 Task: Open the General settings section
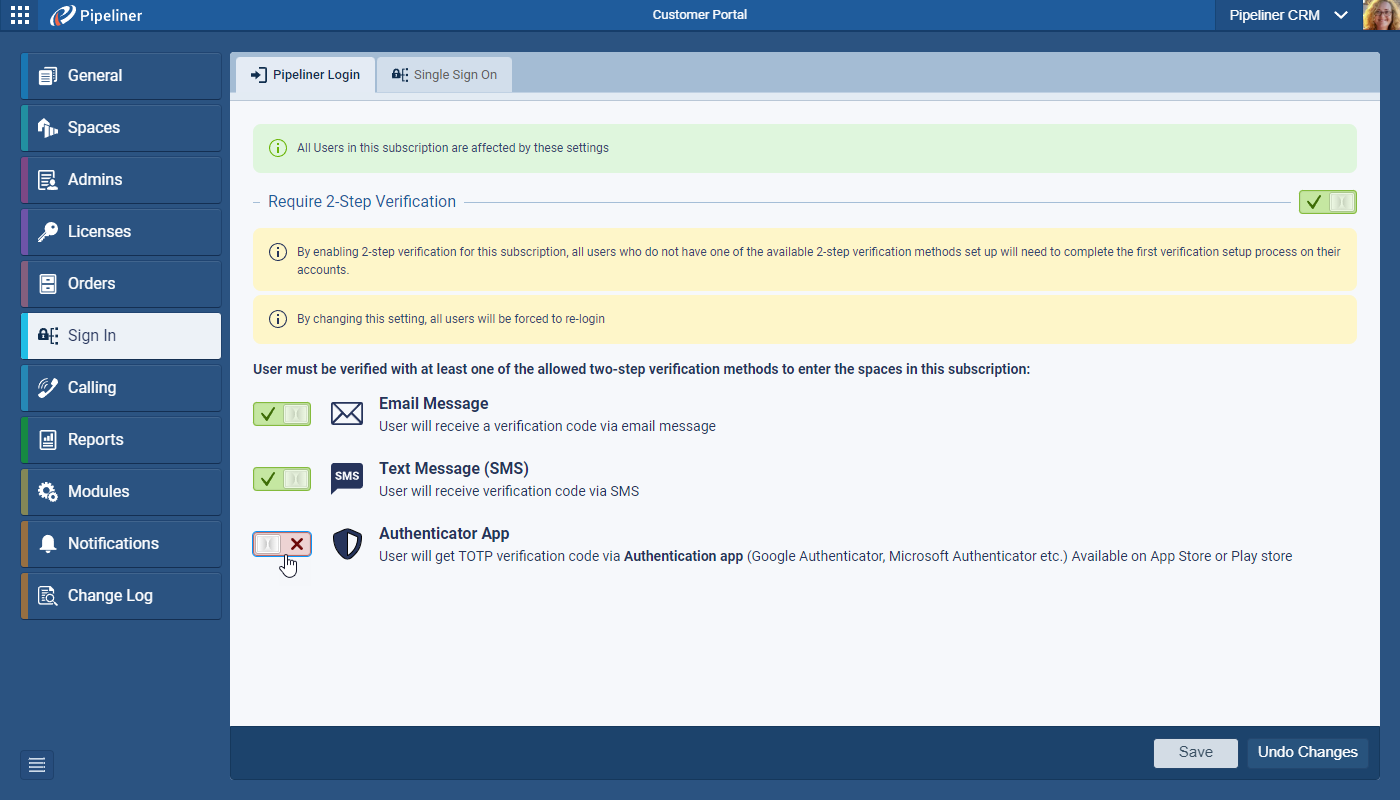click(121, 76)
